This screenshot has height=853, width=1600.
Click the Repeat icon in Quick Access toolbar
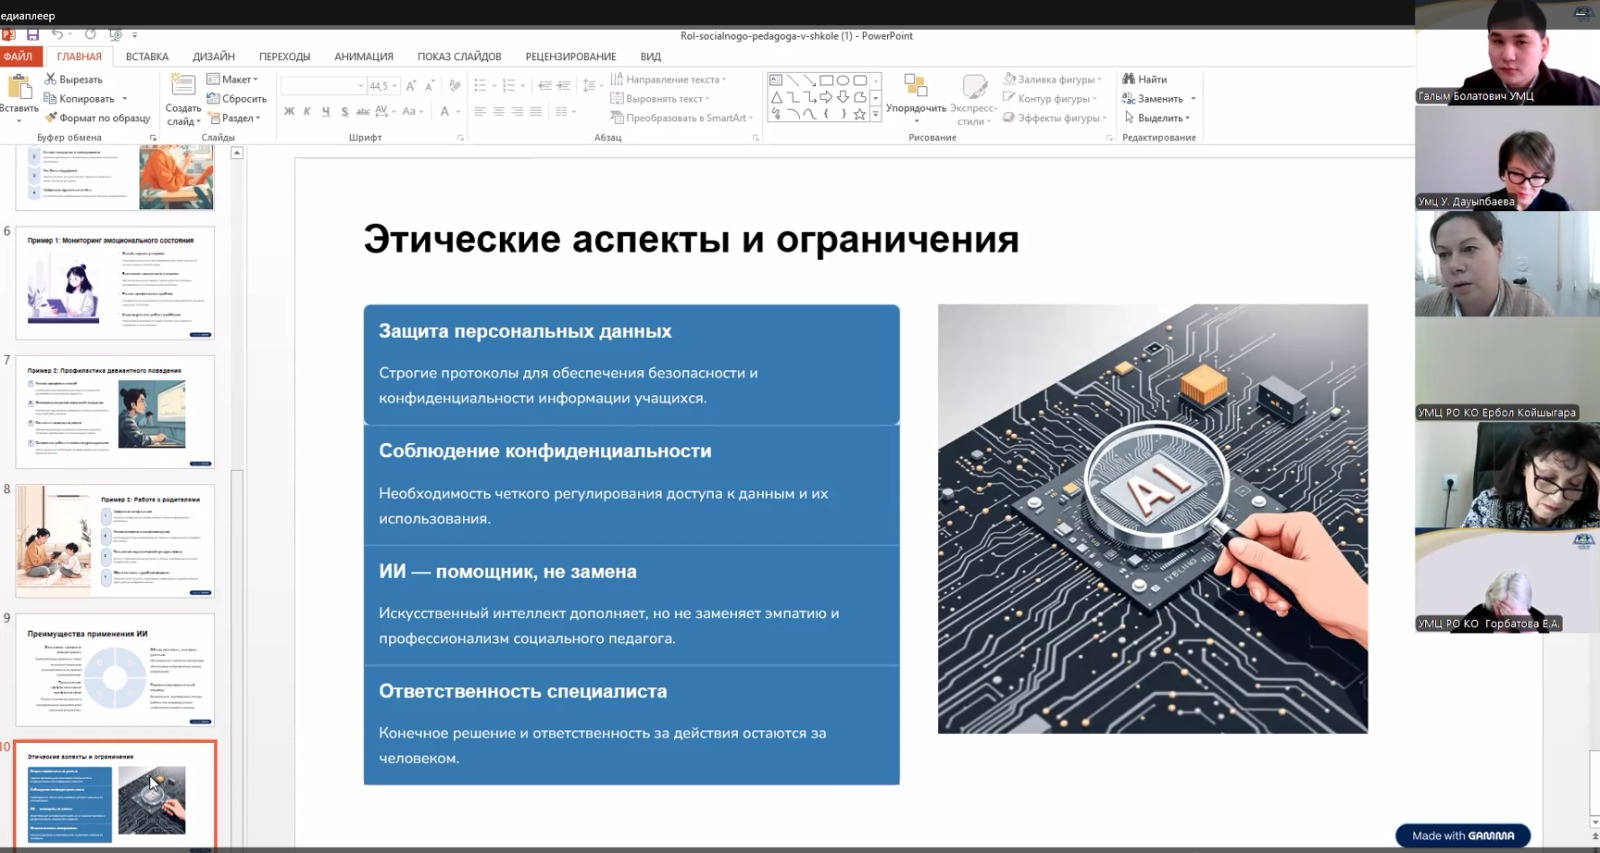click(90, 35)
